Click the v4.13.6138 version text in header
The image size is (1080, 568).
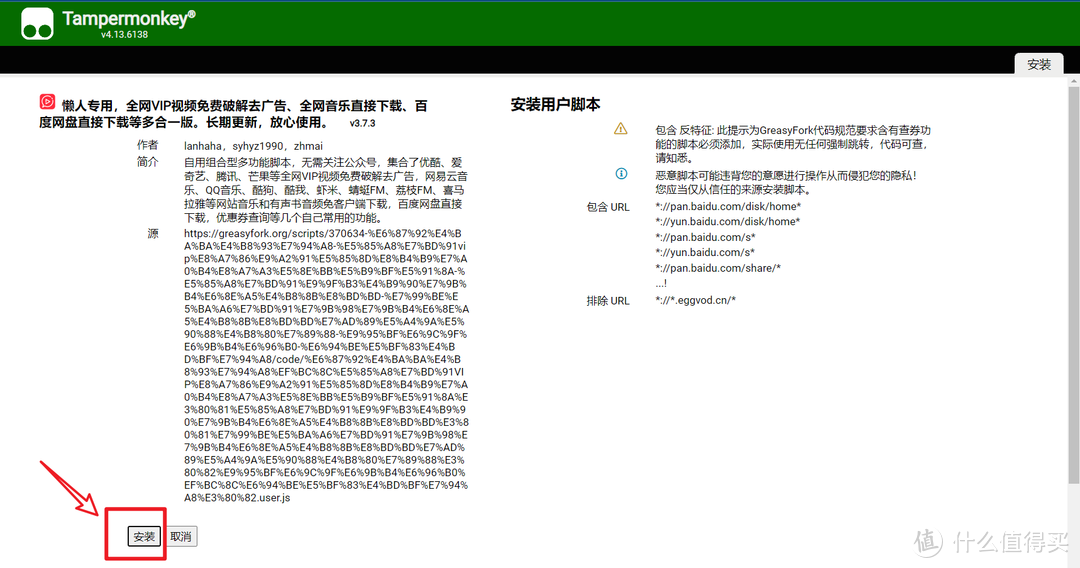pos(125,34)
